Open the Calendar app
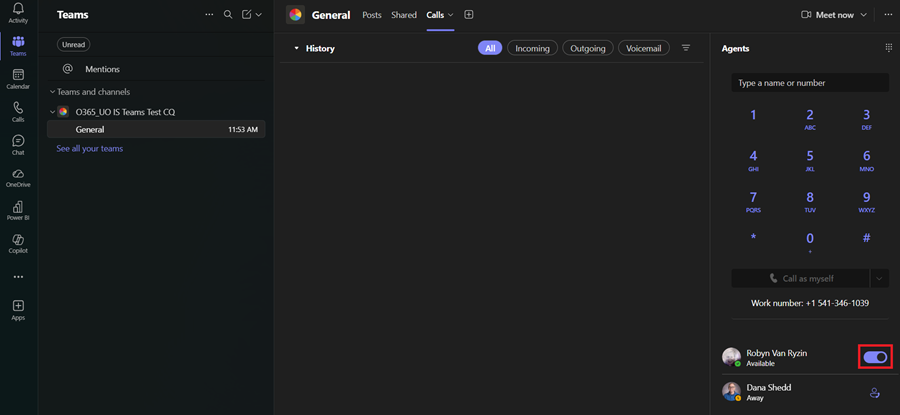The image size is (900, 415). pos(18,79)
